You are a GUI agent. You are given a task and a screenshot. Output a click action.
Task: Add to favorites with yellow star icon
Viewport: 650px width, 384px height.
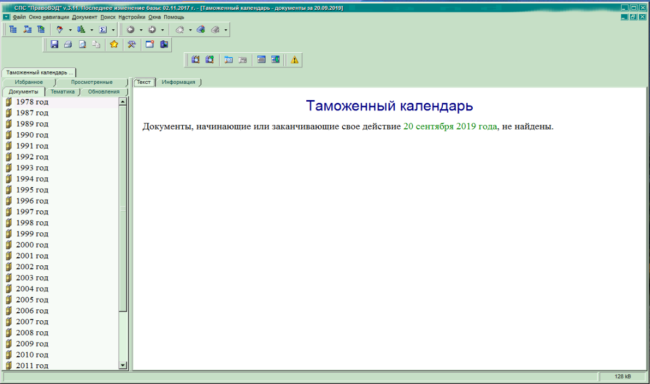point(114,44)
